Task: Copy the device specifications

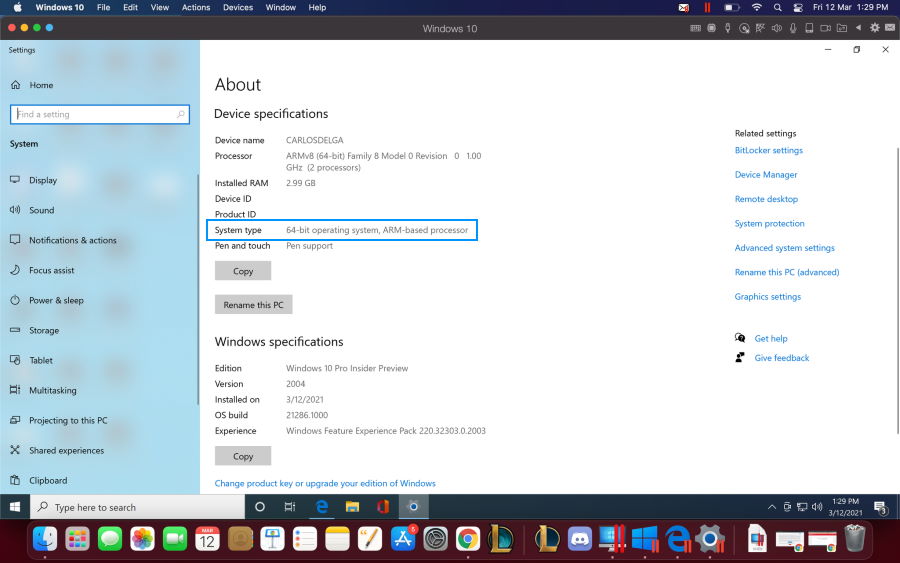Action: [243, 271]
